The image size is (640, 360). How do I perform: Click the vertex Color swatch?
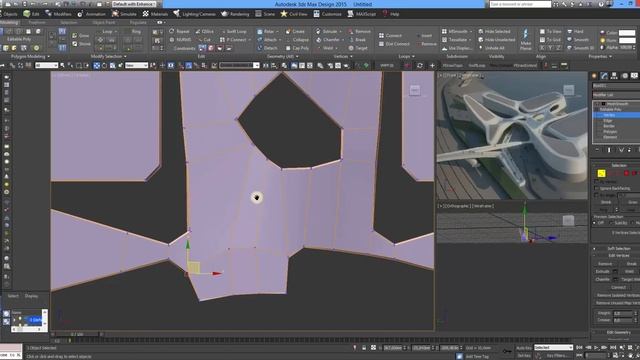(627, 33)
